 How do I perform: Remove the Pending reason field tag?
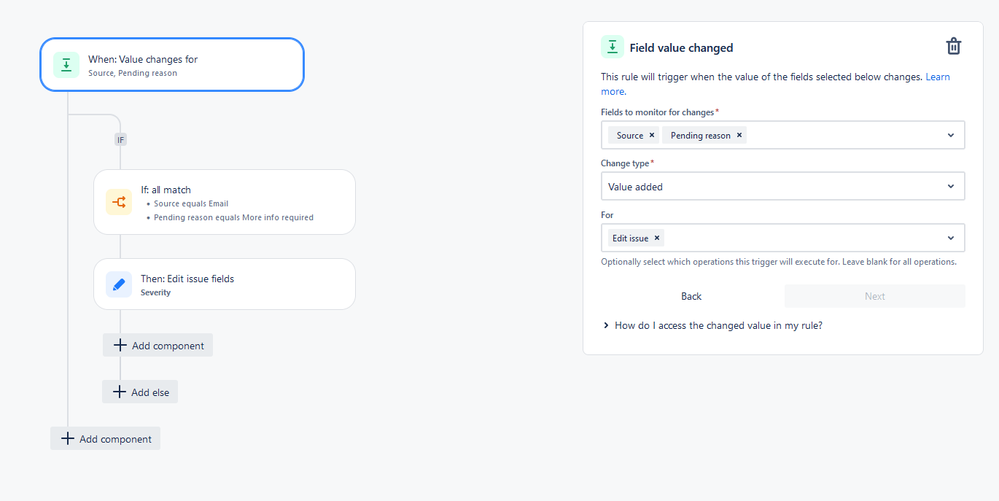click(739, 135)
